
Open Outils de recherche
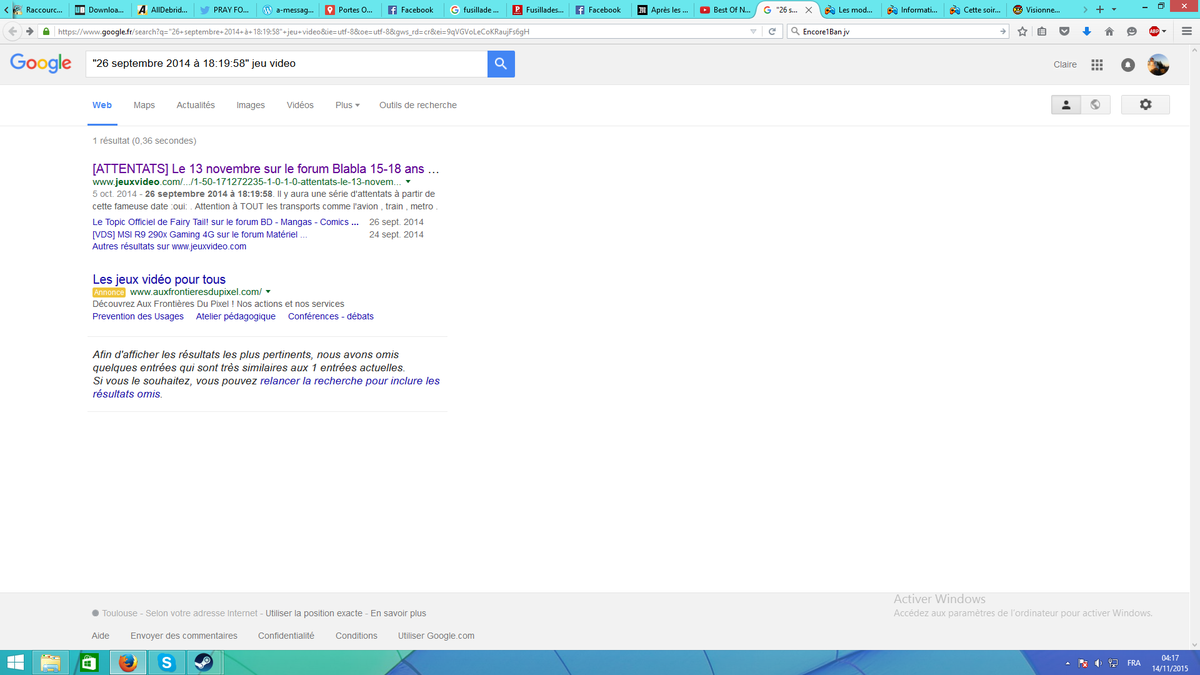418,105
